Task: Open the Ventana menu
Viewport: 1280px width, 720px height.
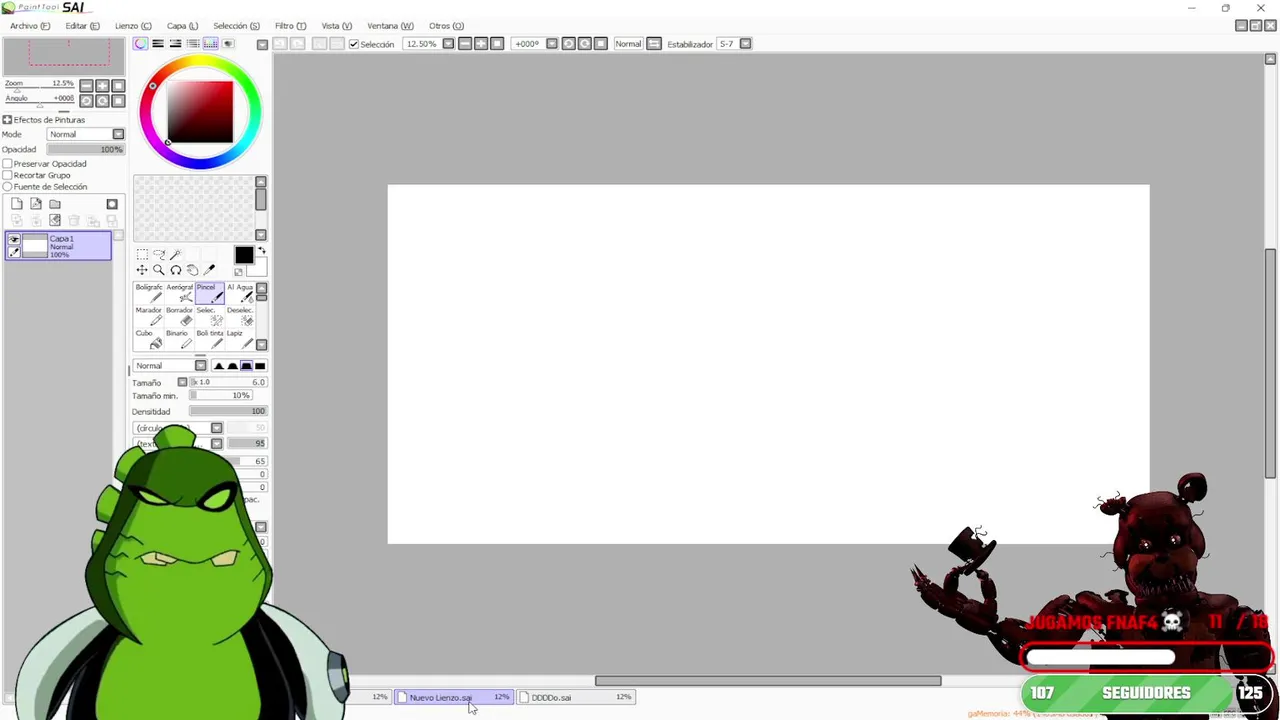Action: click(390, 26)
